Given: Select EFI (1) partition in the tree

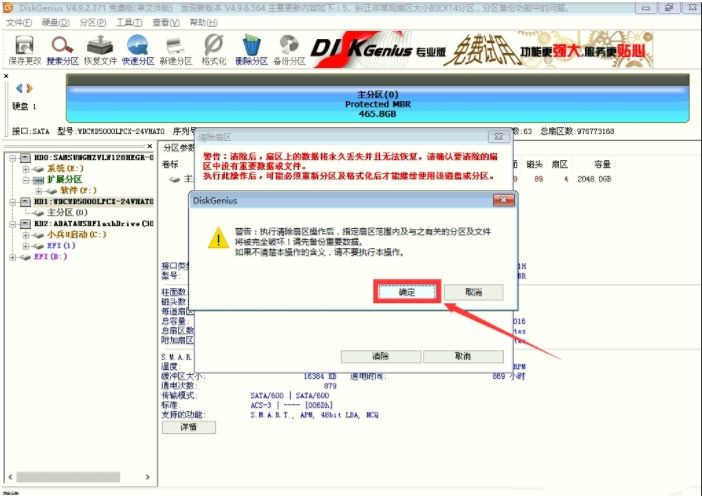Looking at the screenshot, I should coord(61,245).
